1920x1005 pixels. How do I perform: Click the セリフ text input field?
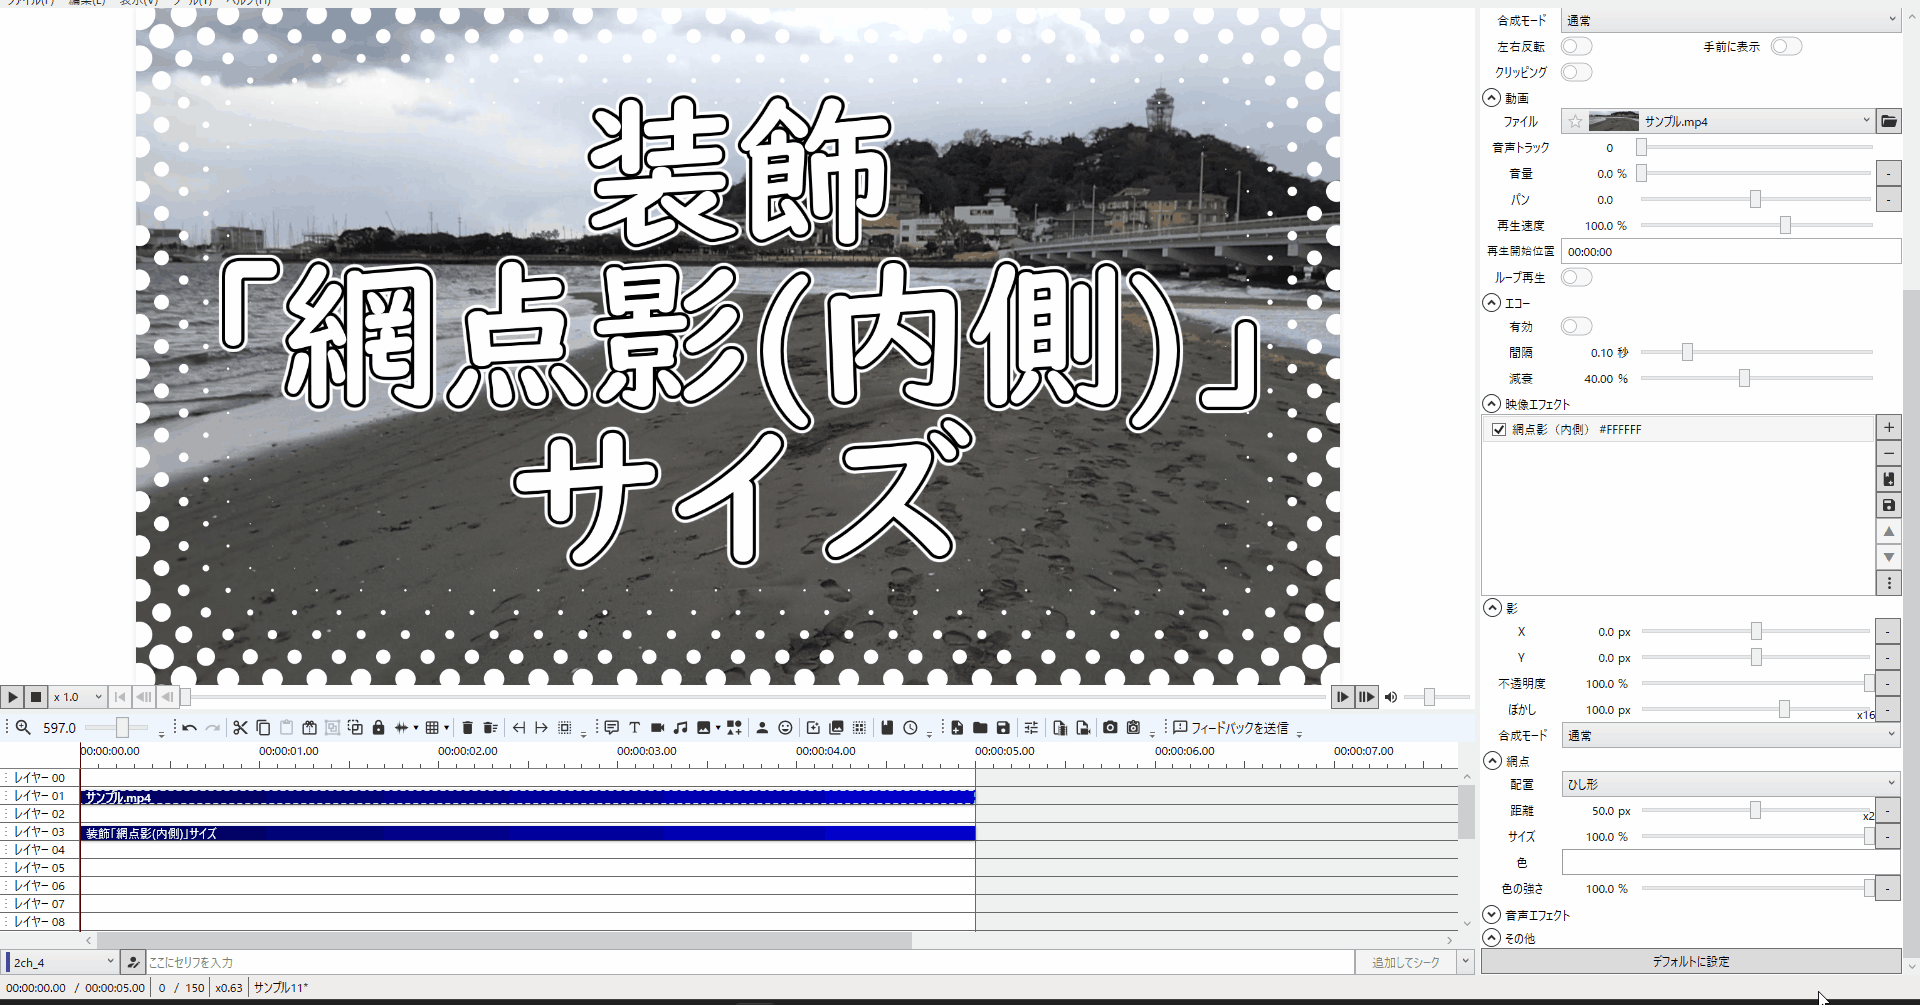(750, 962)
